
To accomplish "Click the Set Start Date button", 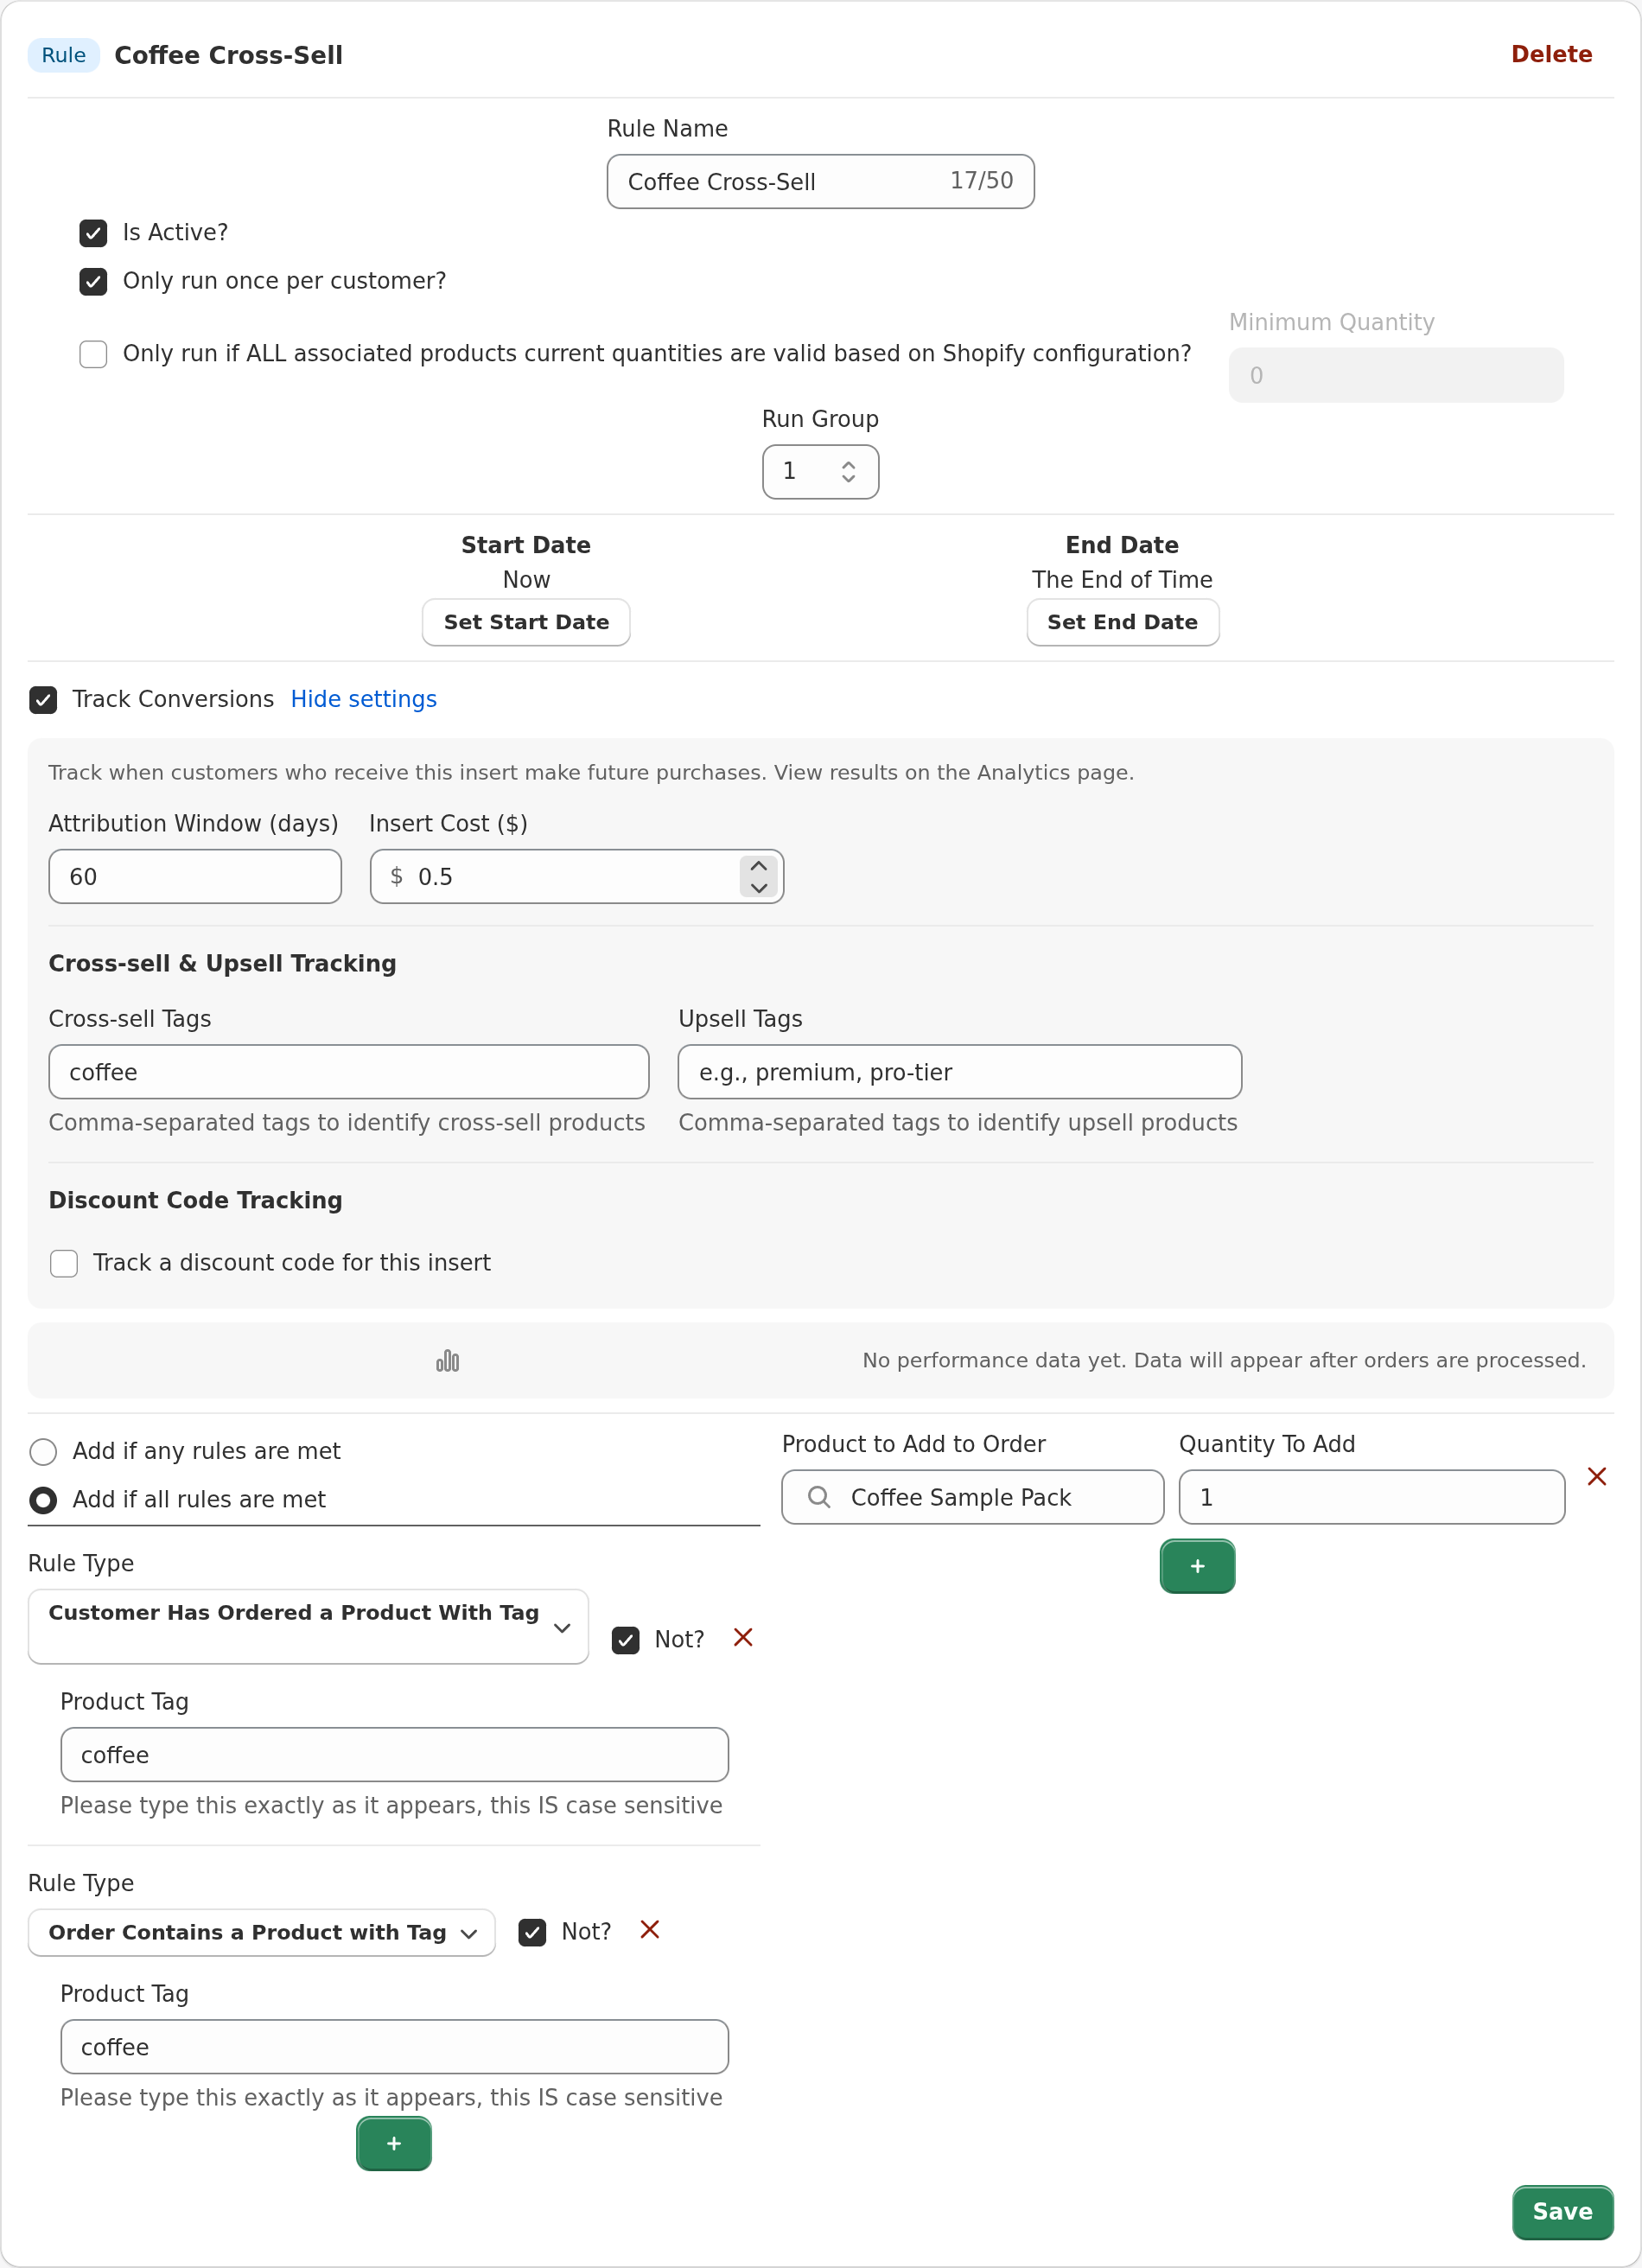I will click(525, 622).
